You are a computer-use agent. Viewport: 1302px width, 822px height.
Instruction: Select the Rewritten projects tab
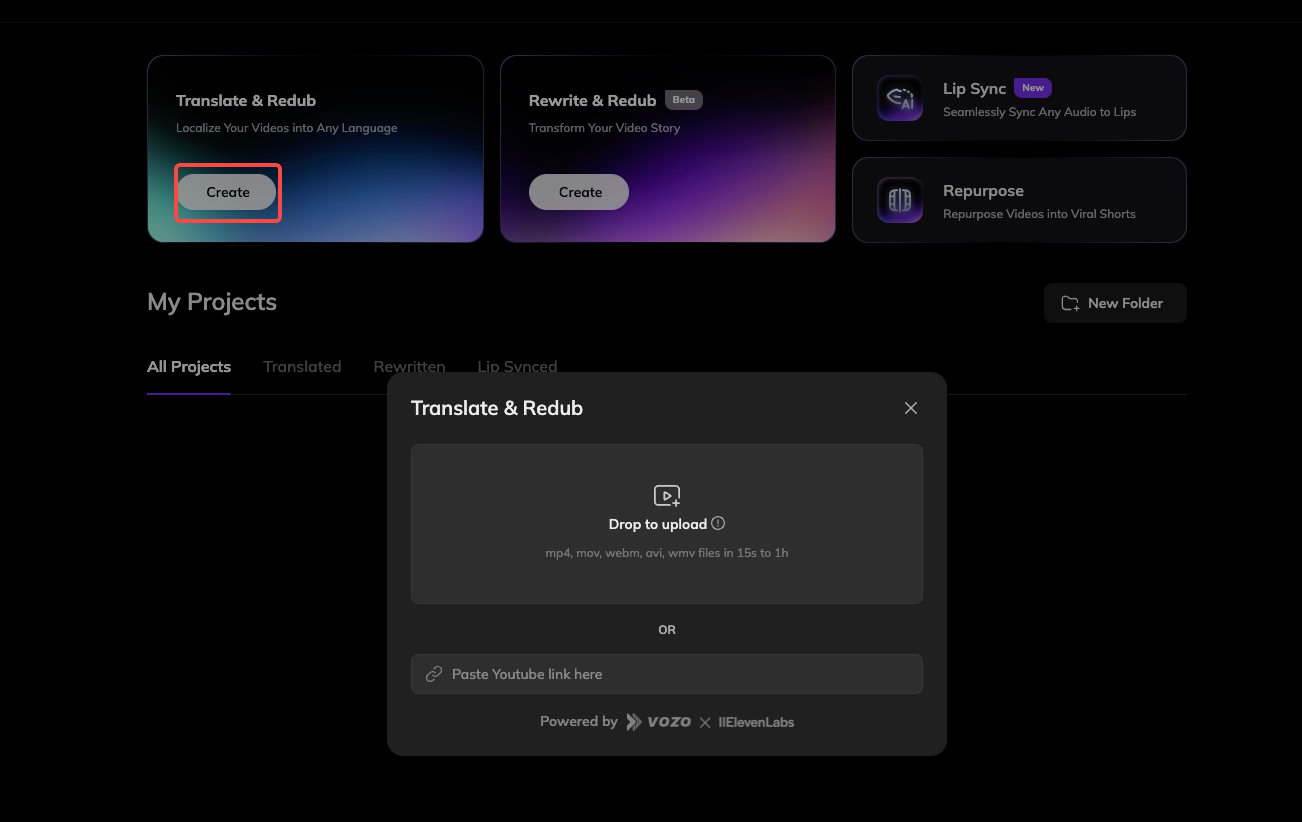pos(409,366)
